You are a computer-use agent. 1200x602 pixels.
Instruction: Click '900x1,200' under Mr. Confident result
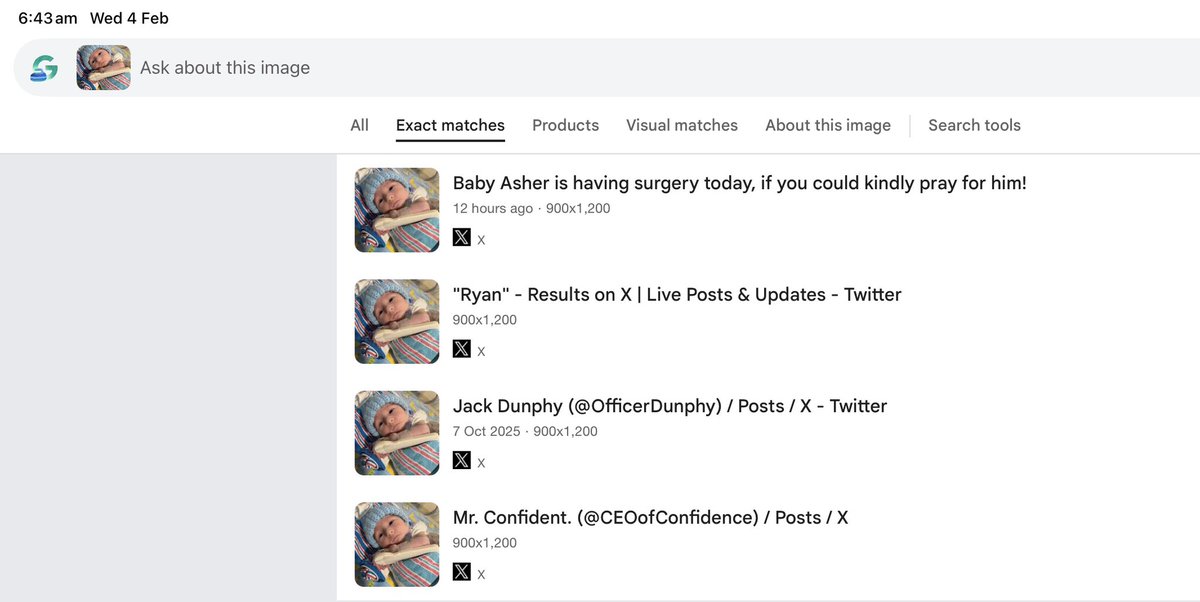coord(485,543)
